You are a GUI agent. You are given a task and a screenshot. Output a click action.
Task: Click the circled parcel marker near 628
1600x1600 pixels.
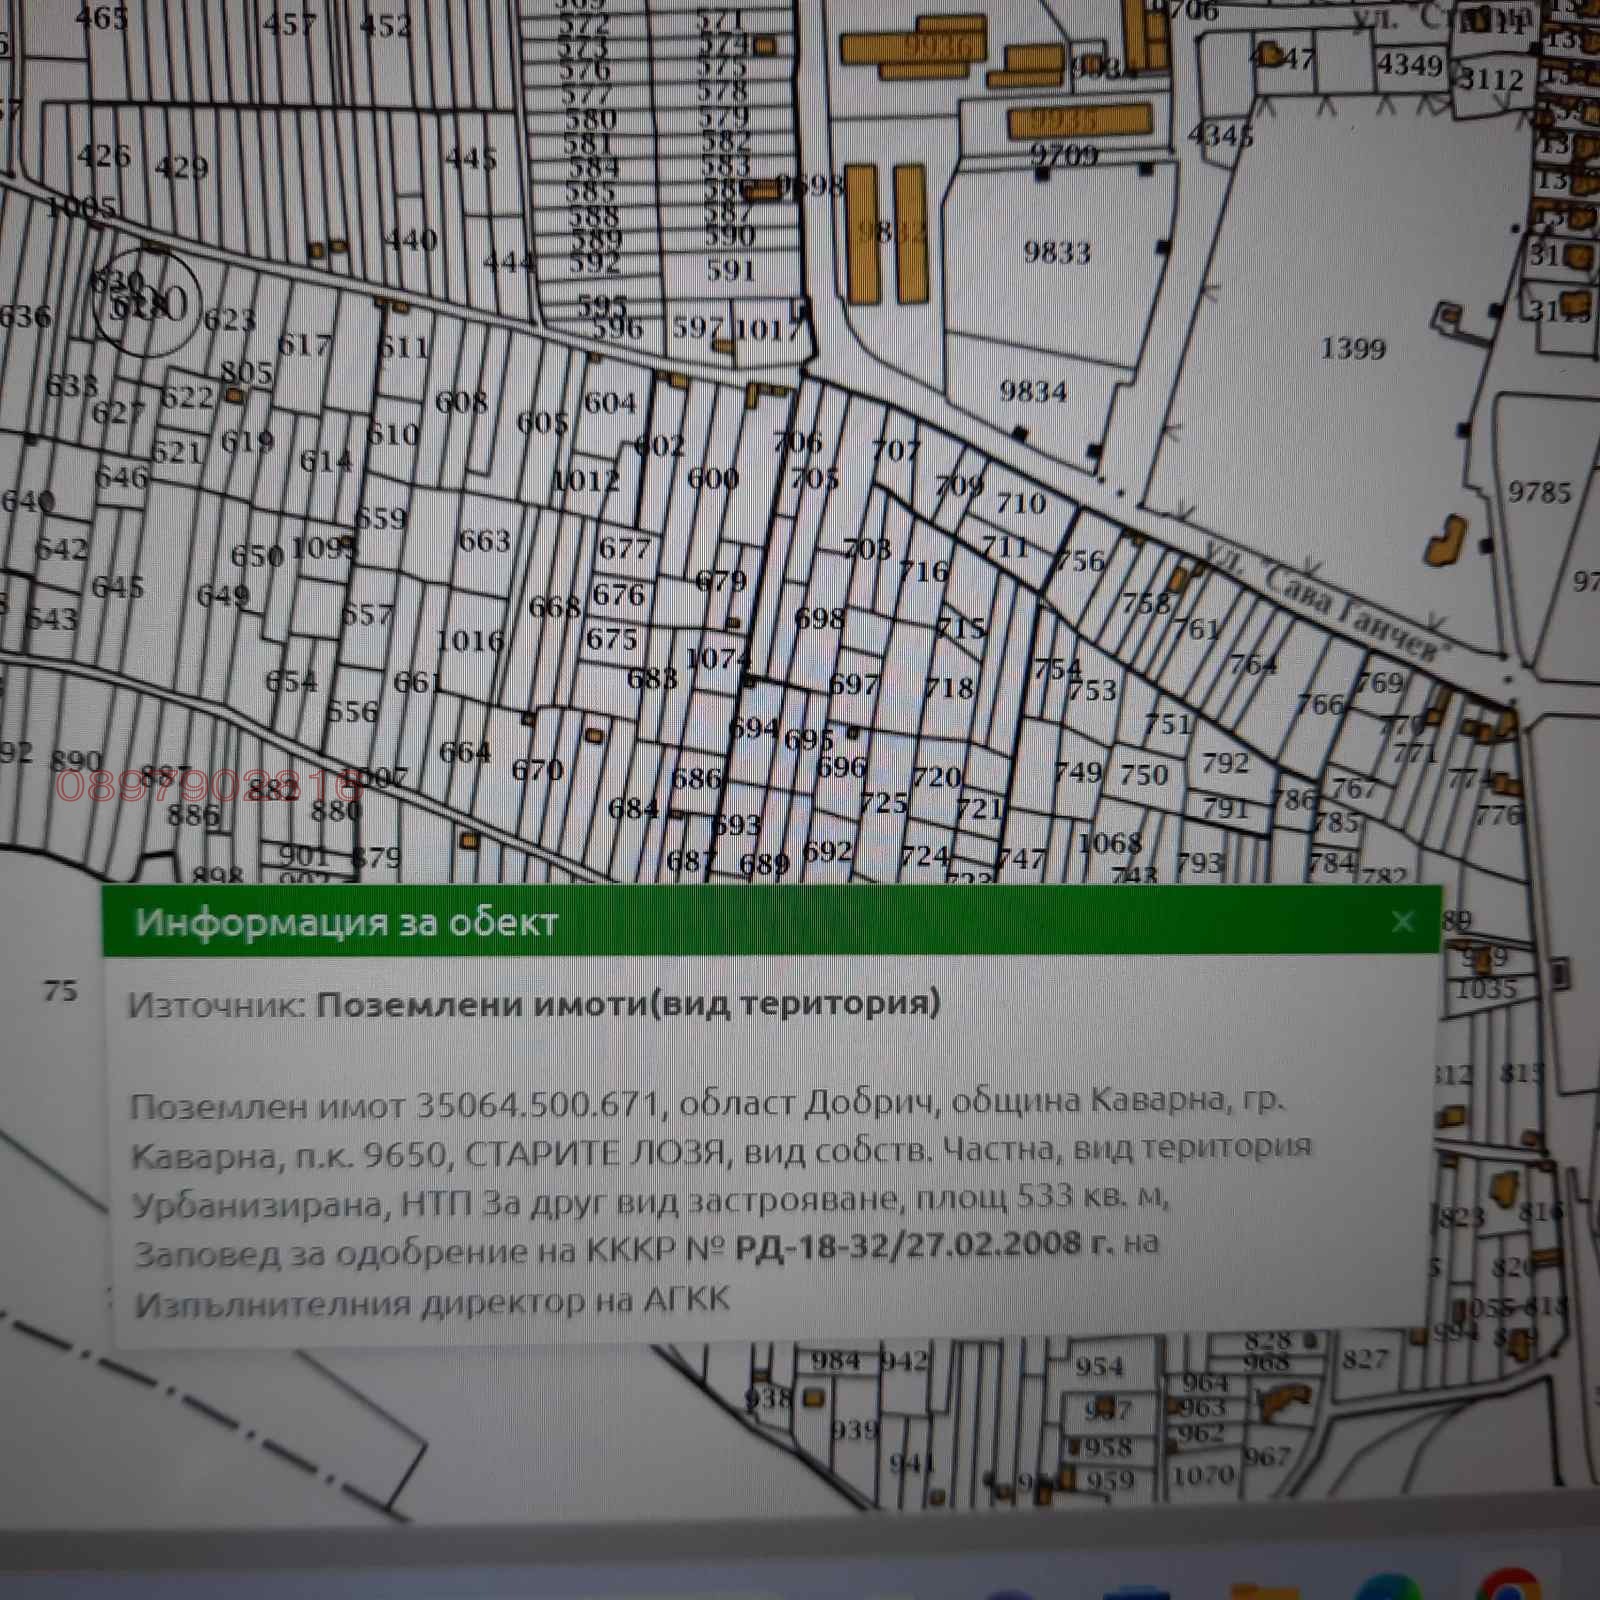coord(146,302)
